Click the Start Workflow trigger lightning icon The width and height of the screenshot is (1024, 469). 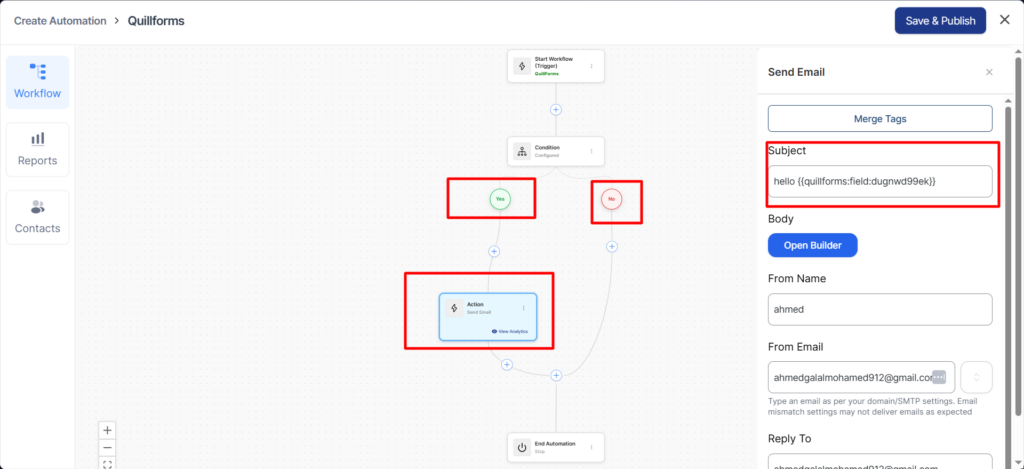click(521, 66)
